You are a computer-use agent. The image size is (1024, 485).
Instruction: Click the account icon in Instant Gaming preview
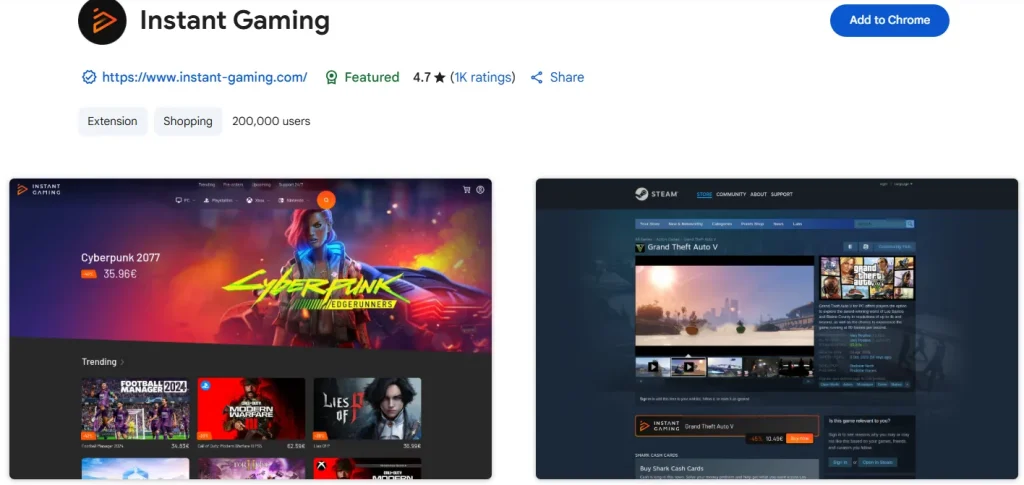point(480,190)
